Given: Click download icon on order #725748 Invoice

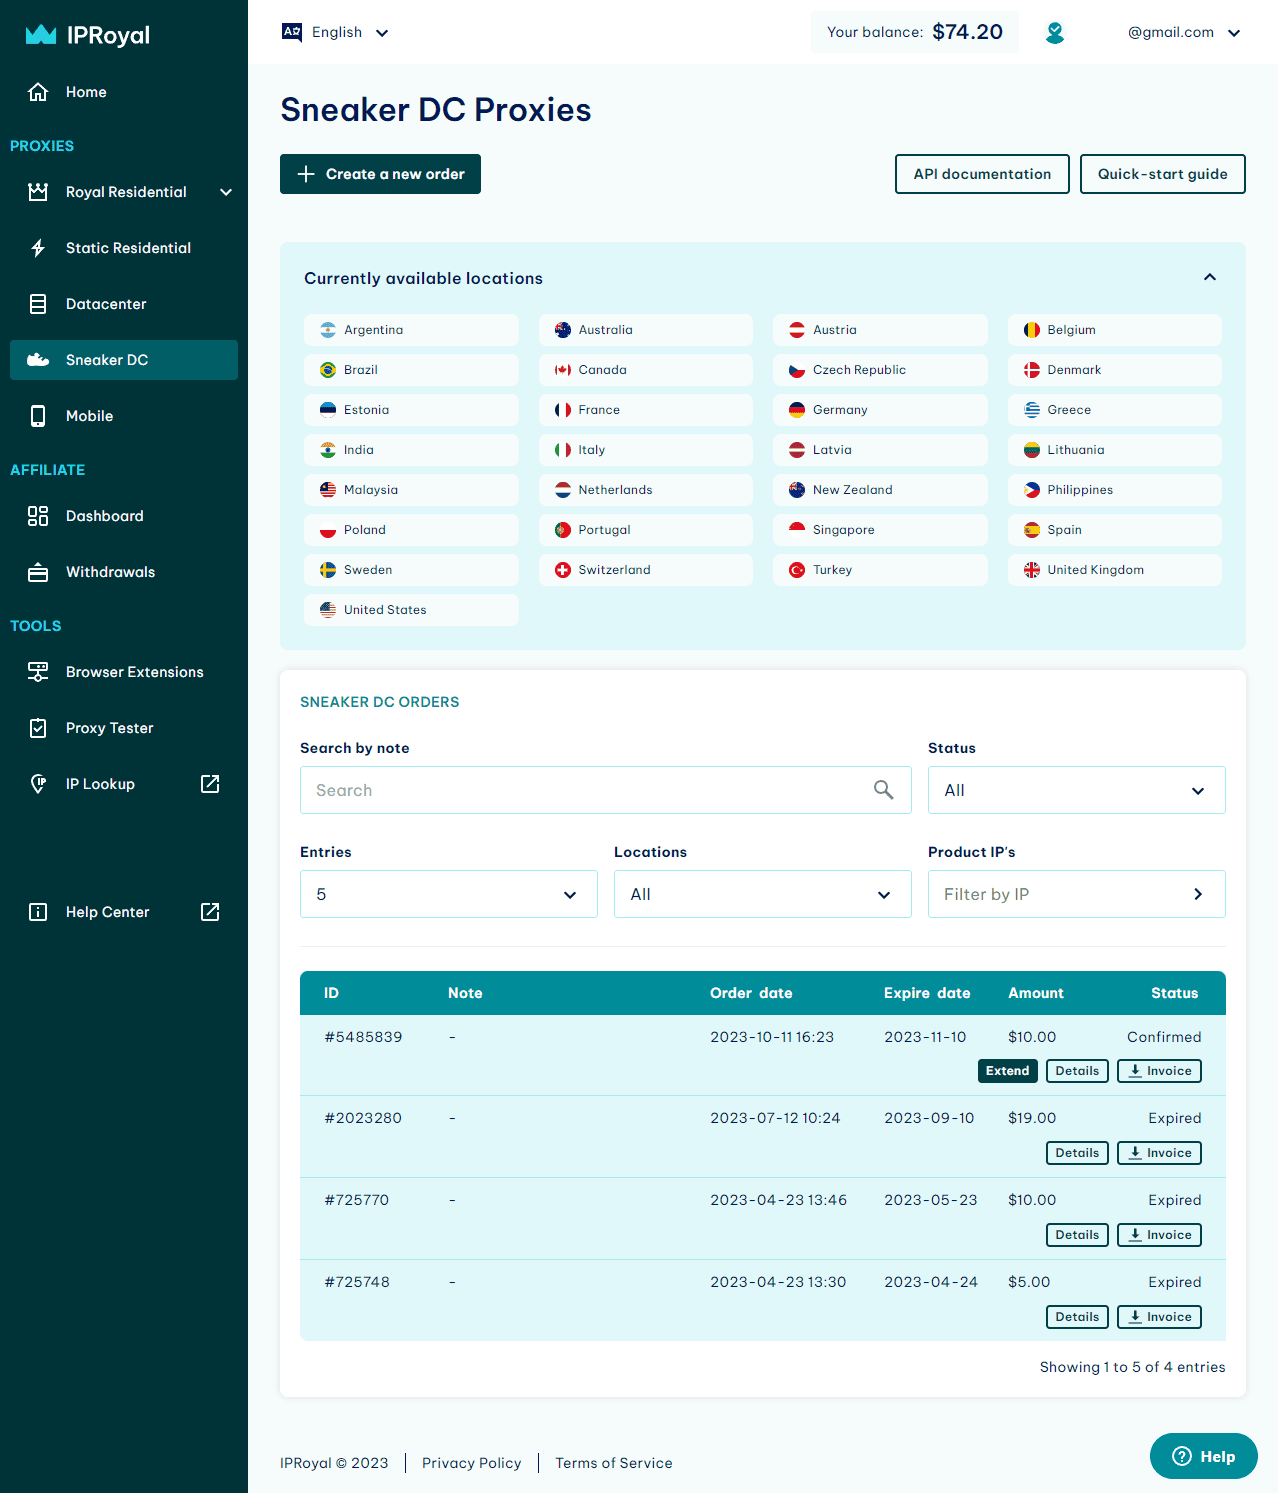Looking at the screenshot, I should click(x=1135, y=1317).
